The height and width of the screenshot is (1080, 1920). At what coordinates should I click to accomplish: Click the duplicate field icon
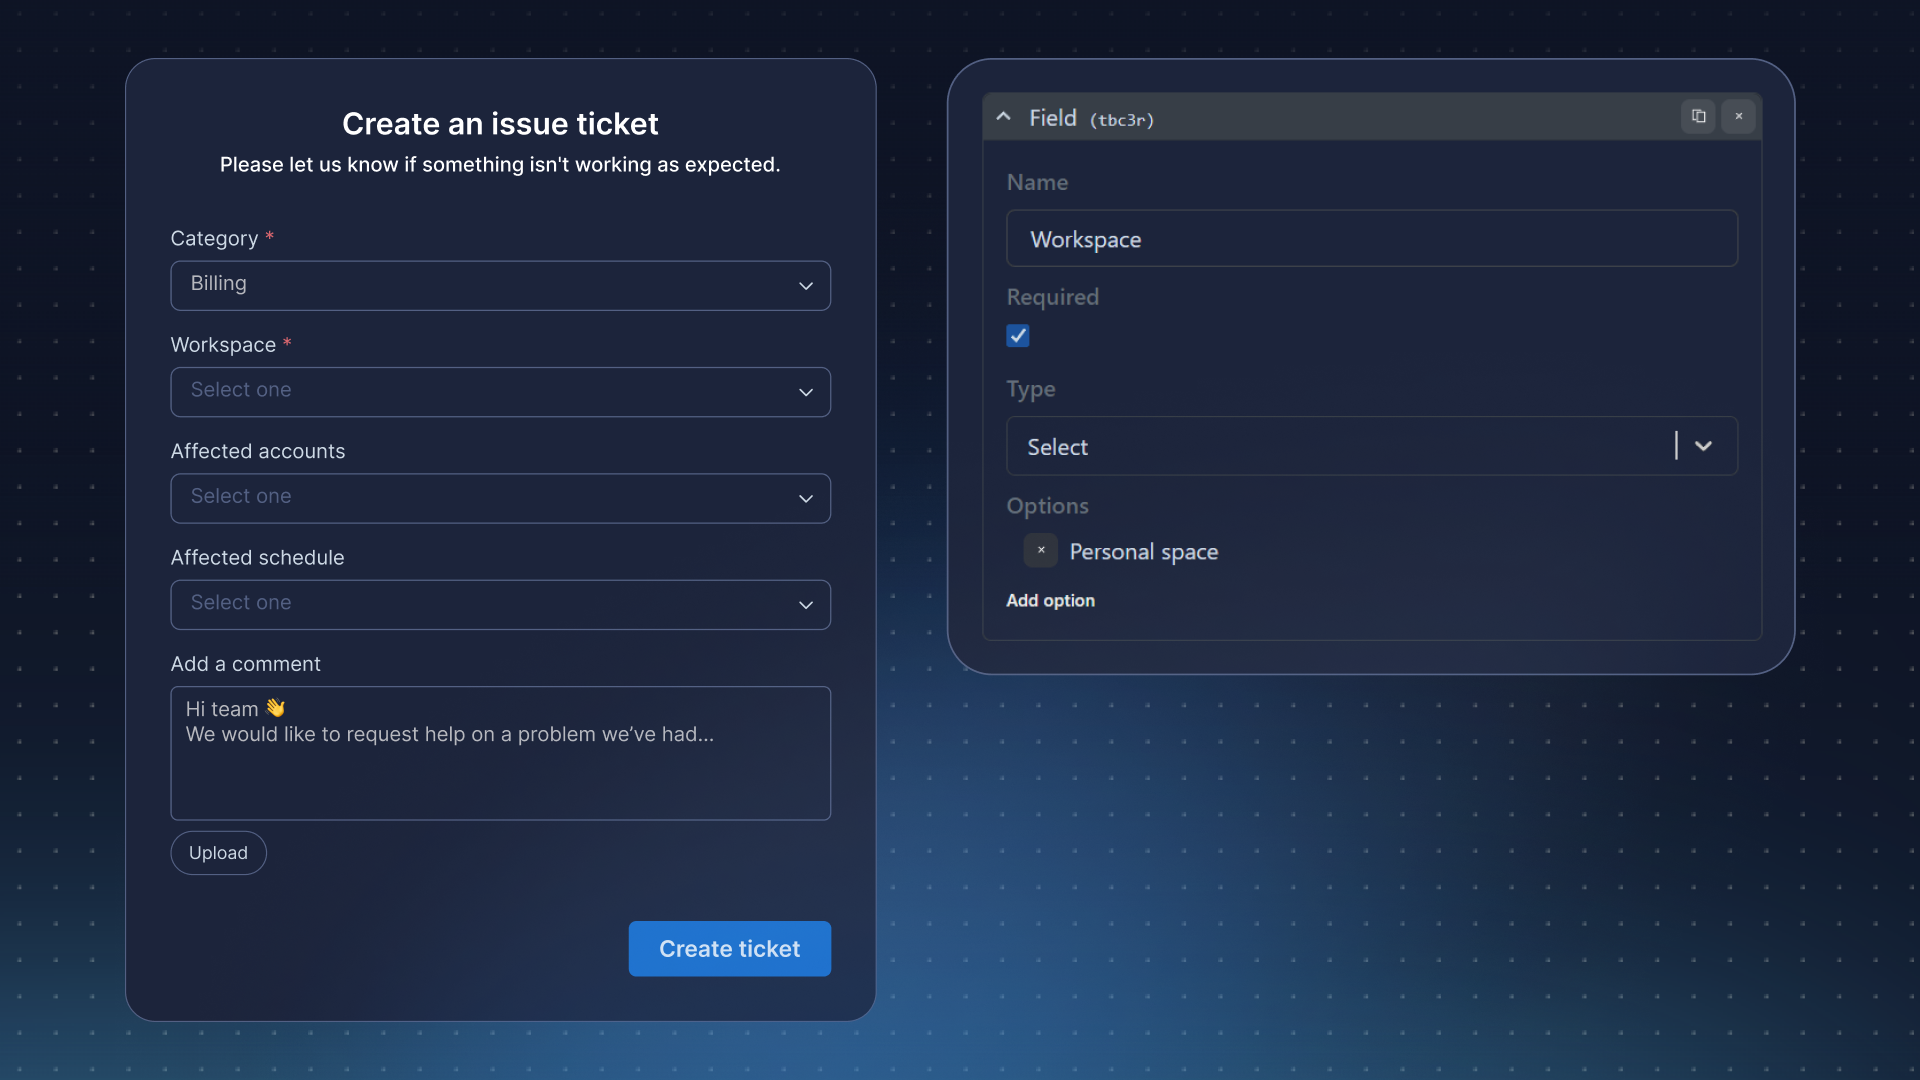(1698, 116)
